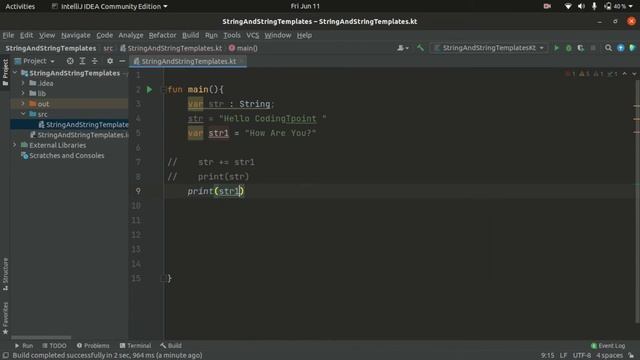Run with Coverage icon in toolbar
This screenshot has height=360, width=640.
point(581,48)
